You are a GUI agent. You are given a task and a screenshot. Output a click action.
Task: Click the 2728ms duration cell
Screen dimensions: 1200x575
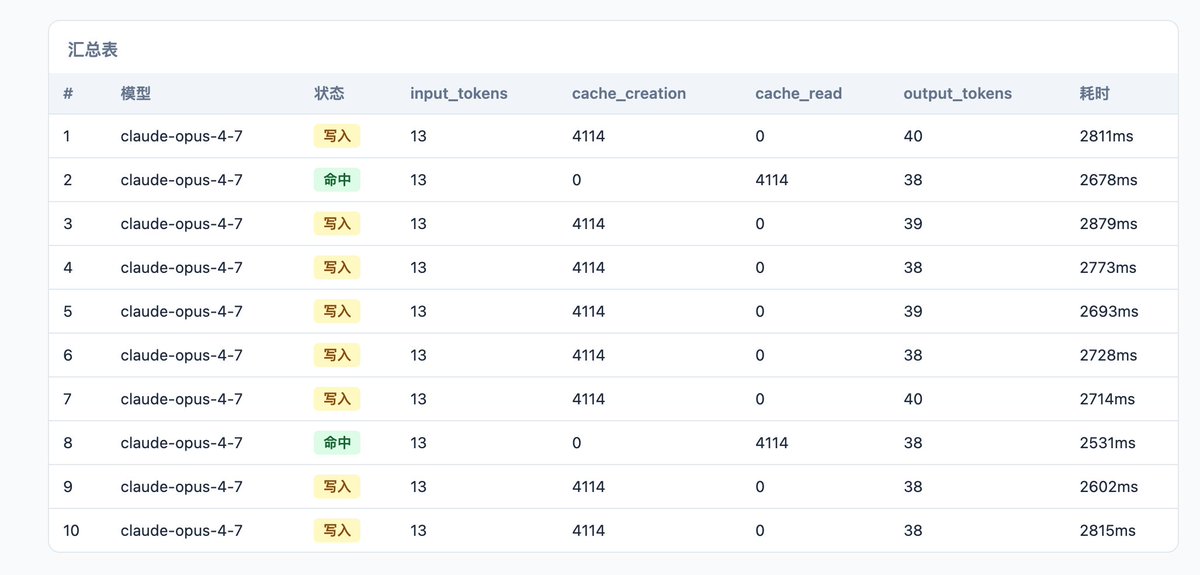1108,355
